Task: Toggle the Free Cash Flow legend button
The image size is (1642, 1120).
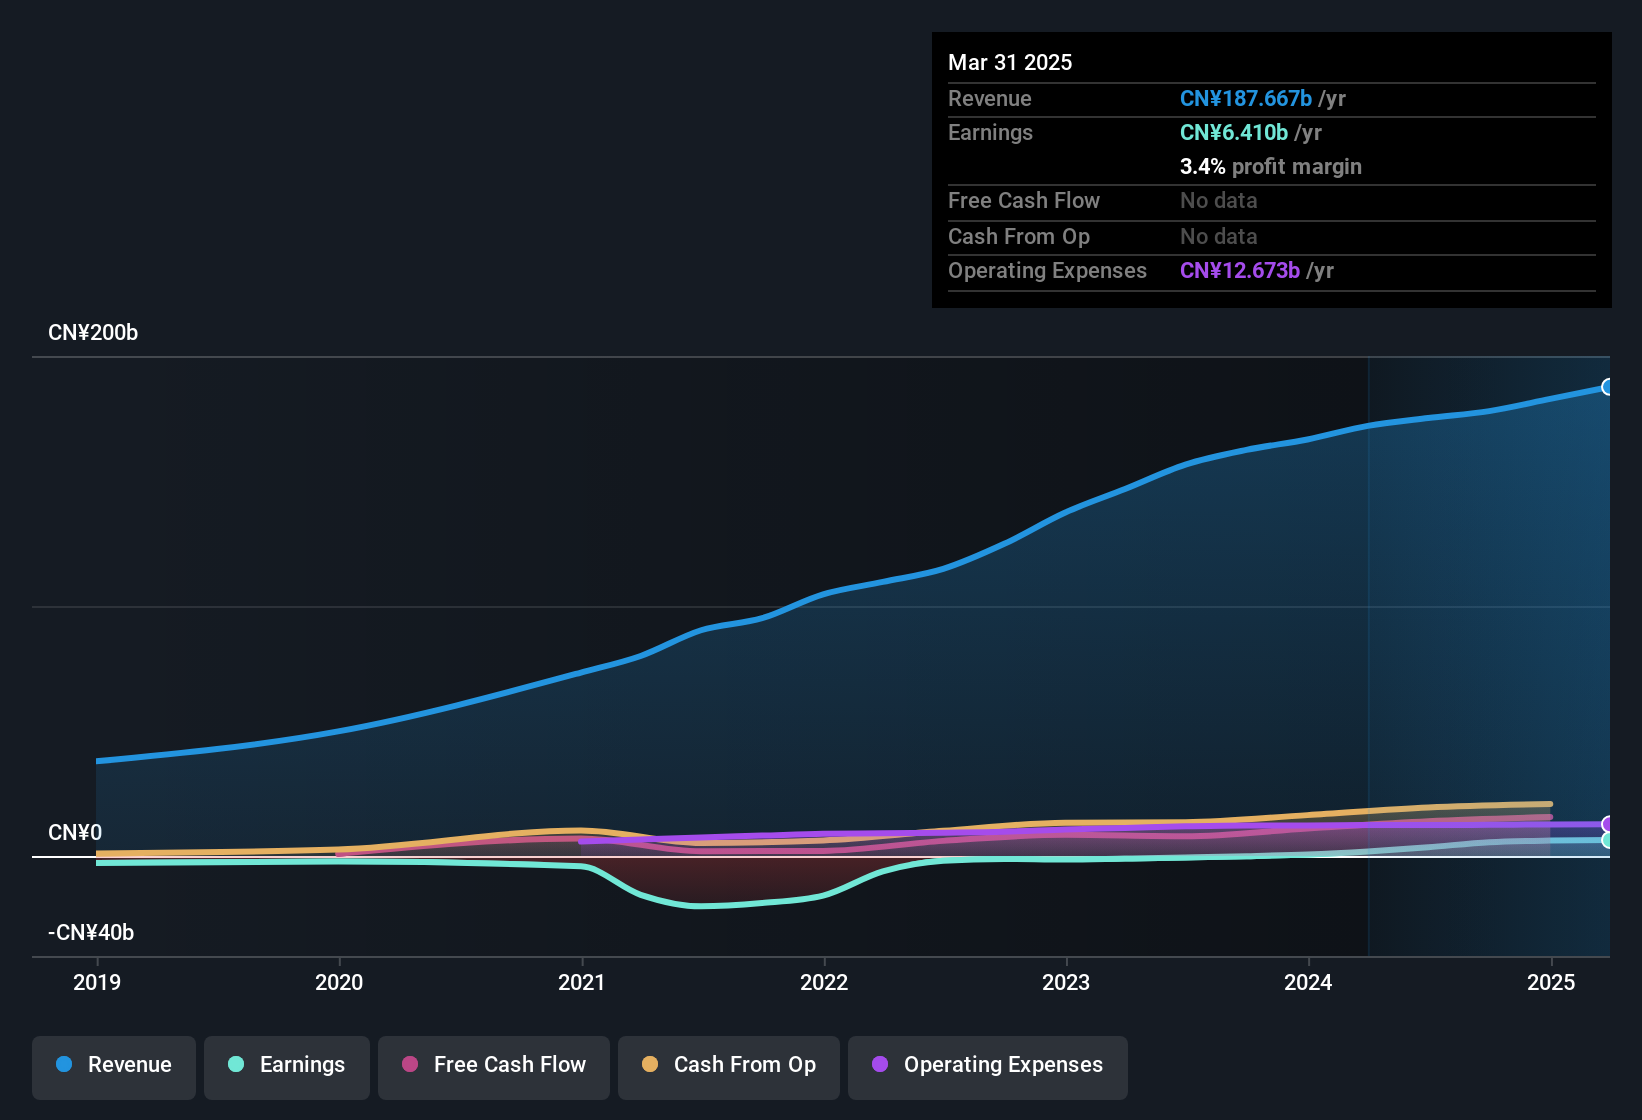Action: pyautogui.click(x=494, y=1066)
